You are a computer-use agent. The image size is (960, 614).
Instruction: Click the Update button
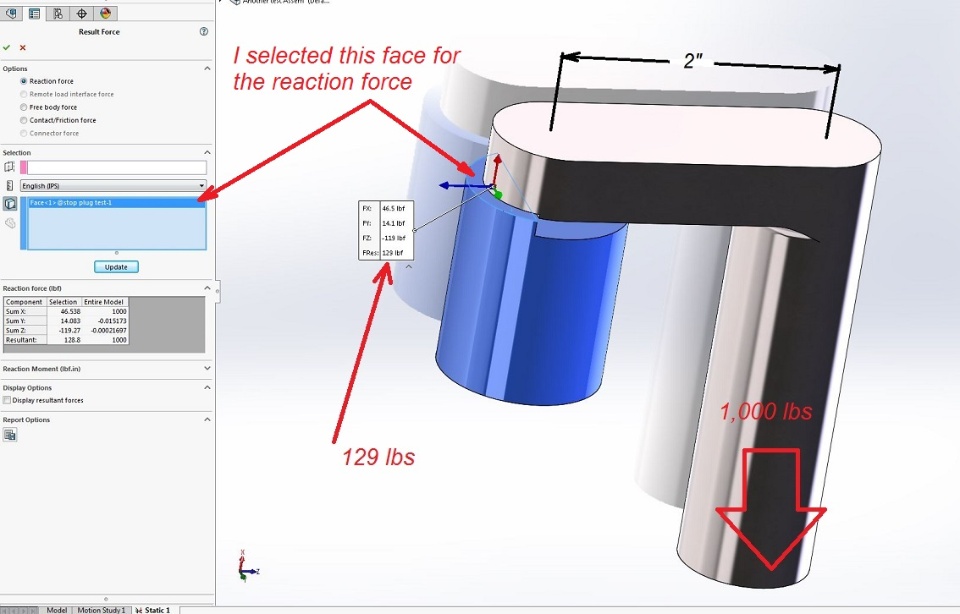[116, 267]
